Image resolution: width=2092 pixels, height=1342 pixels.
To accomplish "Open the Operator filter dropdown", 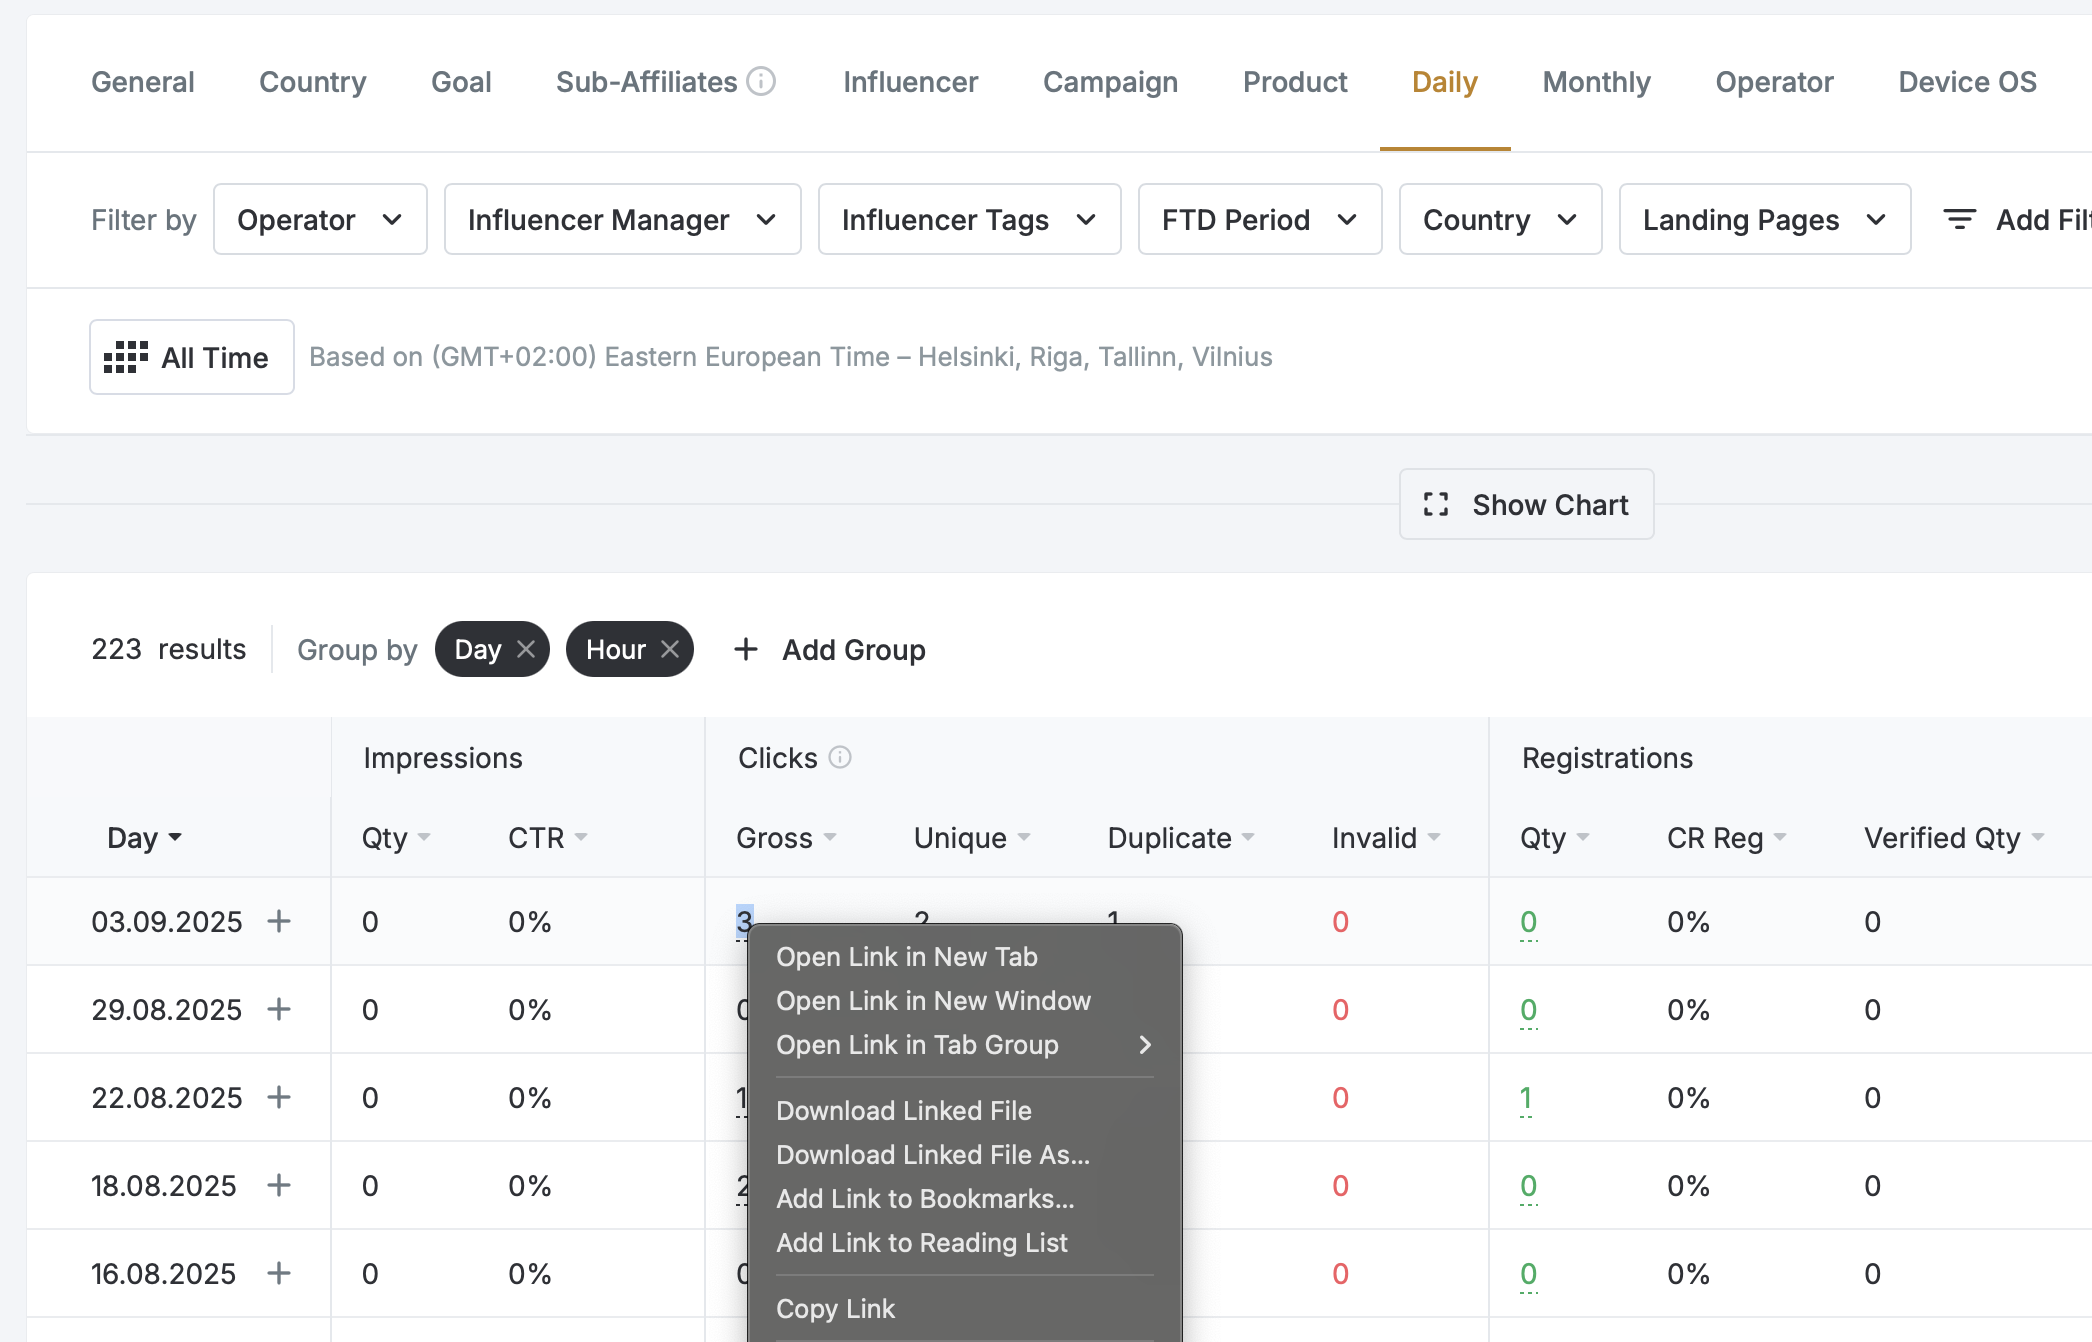I will [x=320, y=219].
